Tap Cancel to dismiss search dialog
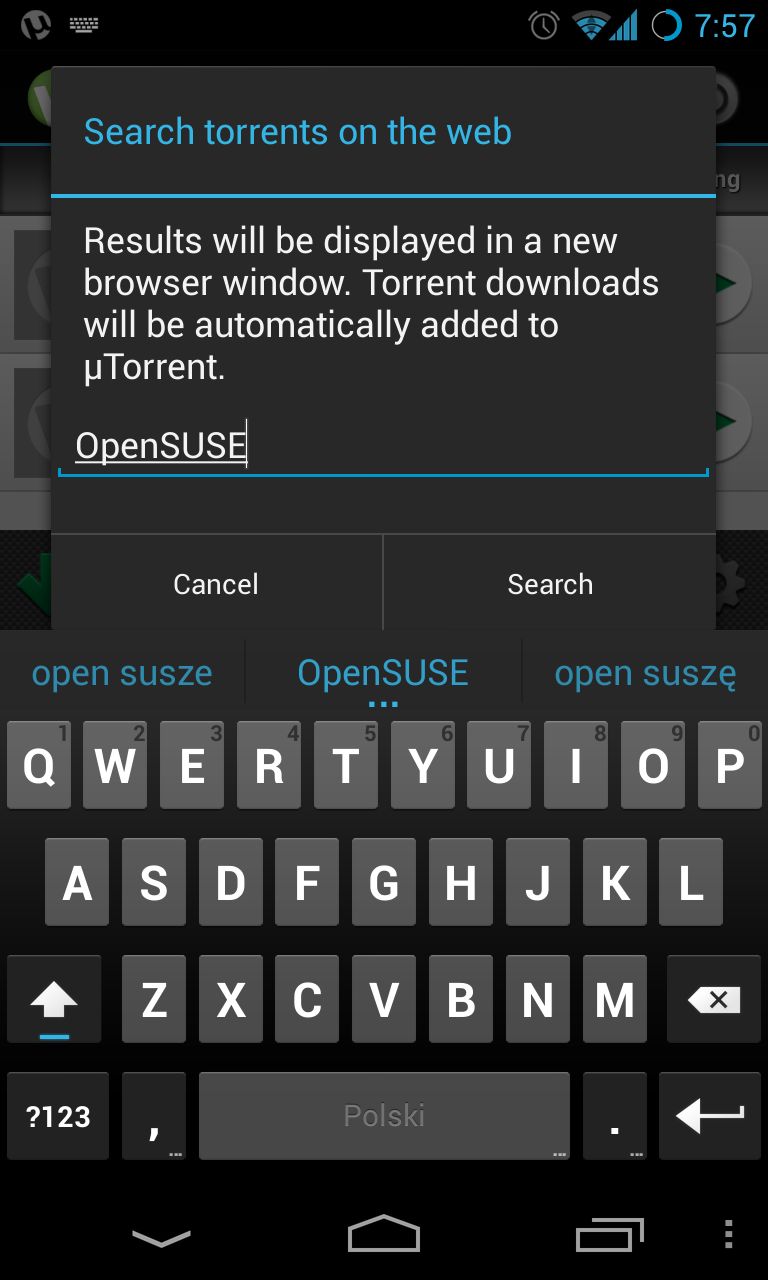 point(216,584)
